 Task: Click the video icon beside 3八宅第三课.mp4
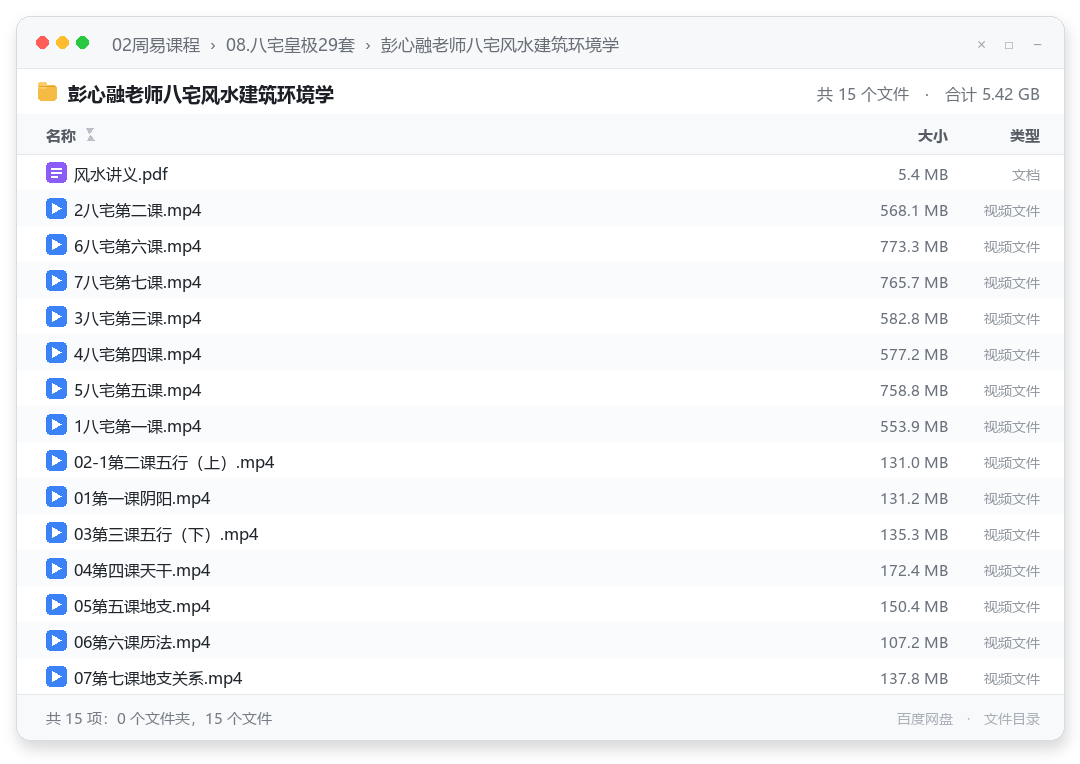click(x=56, y=317)
